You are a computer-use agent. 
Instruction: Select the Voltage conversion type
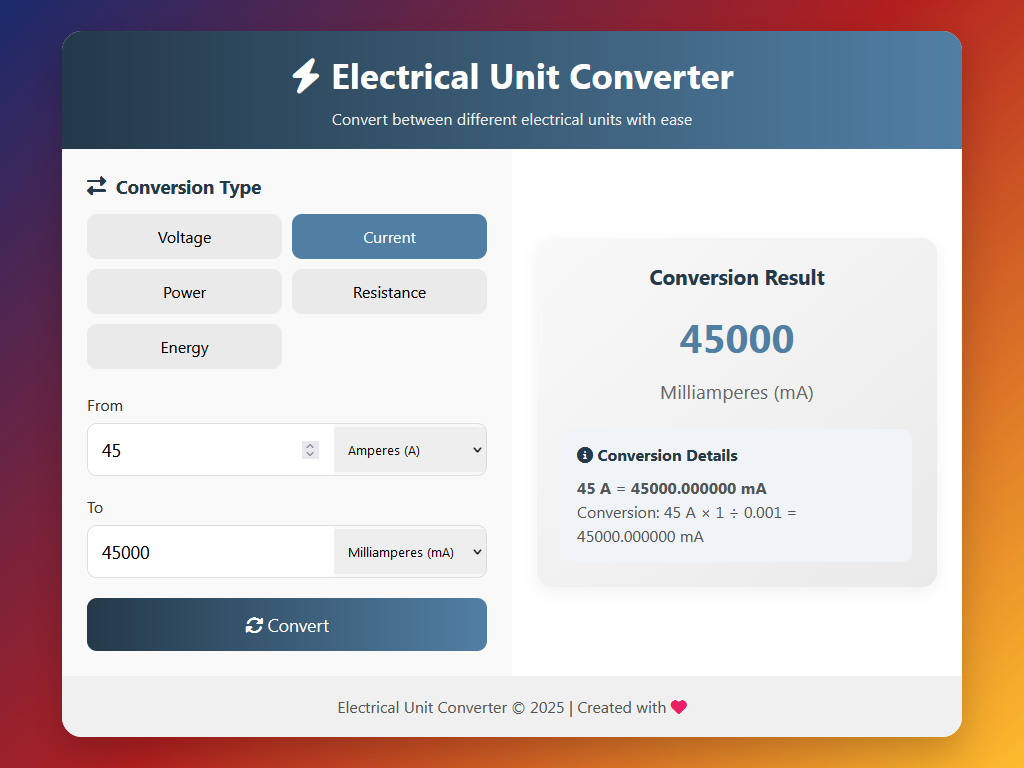click(184, 237)
